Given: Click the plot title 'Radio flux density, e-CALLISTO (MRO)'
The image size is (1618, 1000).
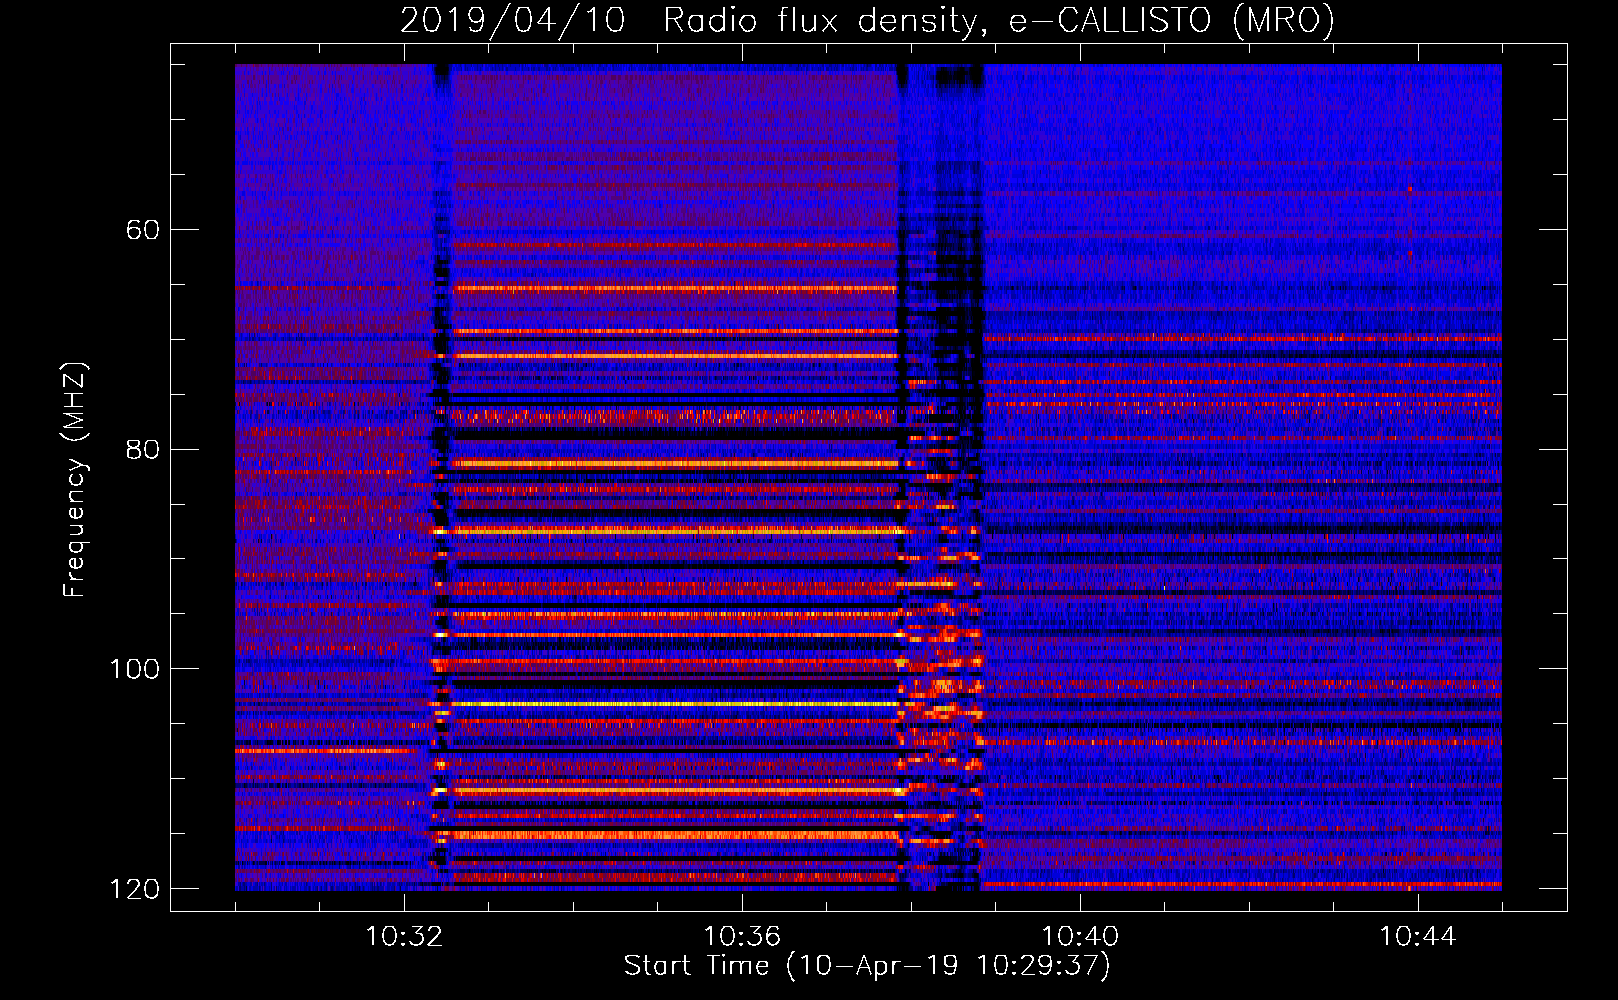Looking at the screenshot, I should pos(999,20).
